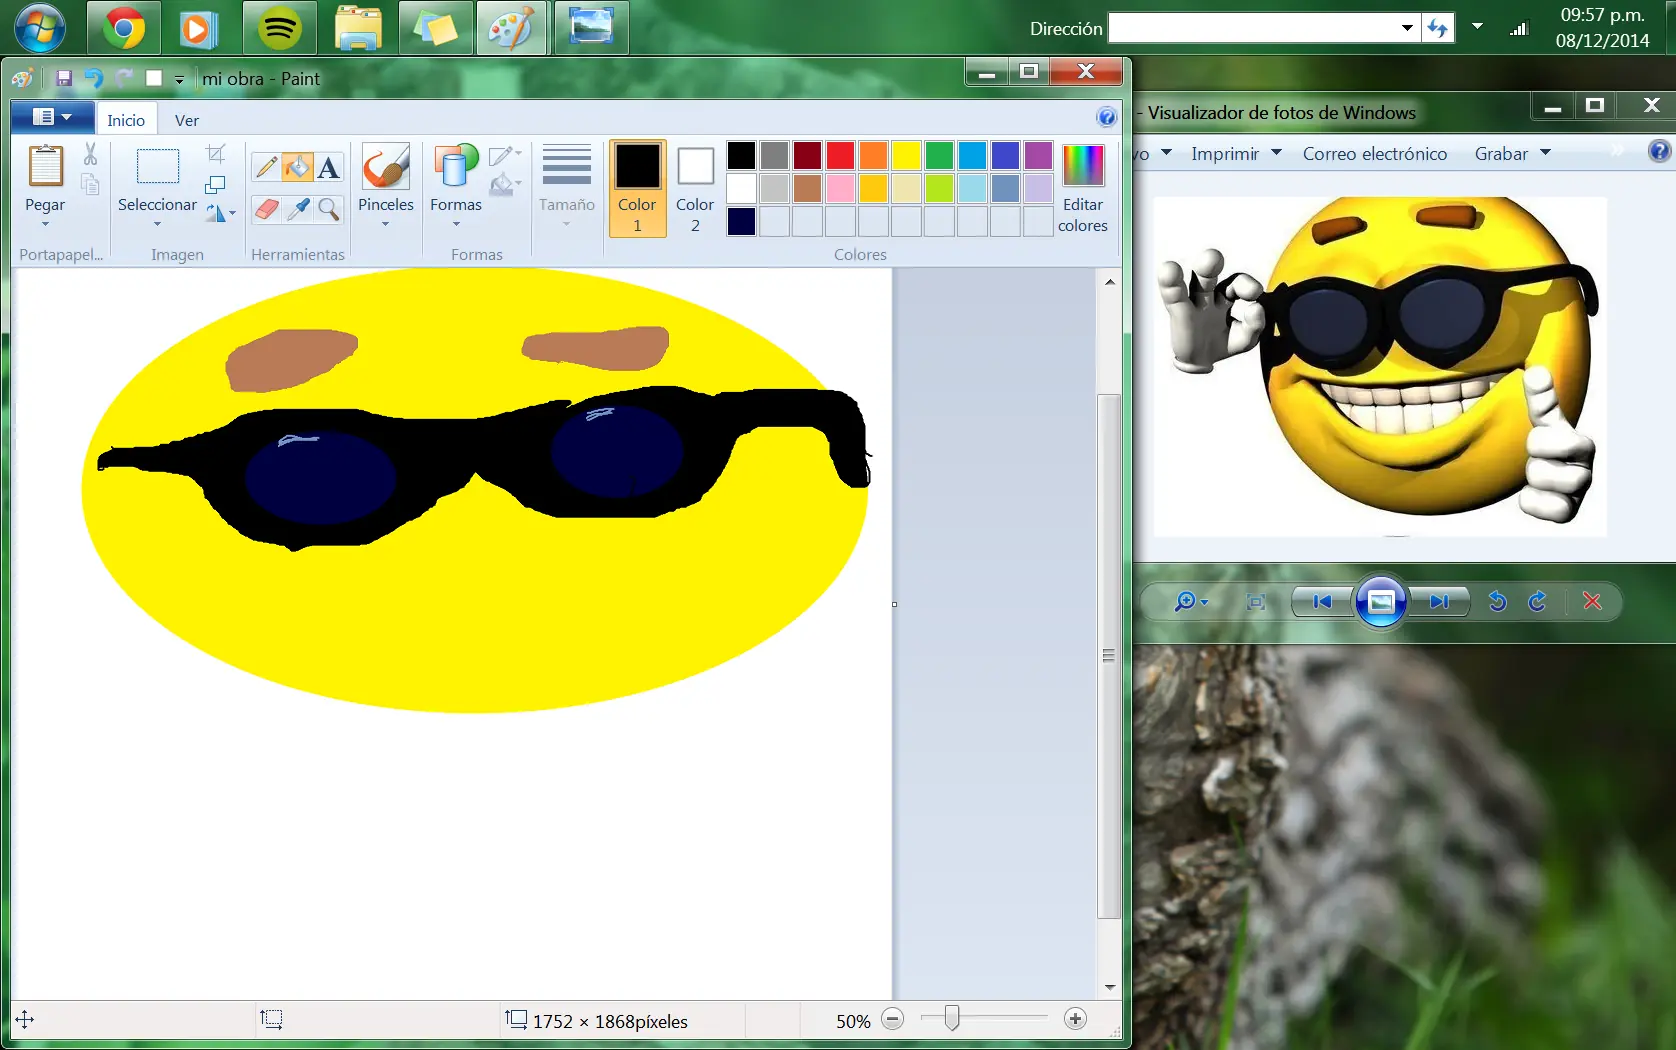Click the zoom in plus button
1676x1050 pixels.
1075,1019
